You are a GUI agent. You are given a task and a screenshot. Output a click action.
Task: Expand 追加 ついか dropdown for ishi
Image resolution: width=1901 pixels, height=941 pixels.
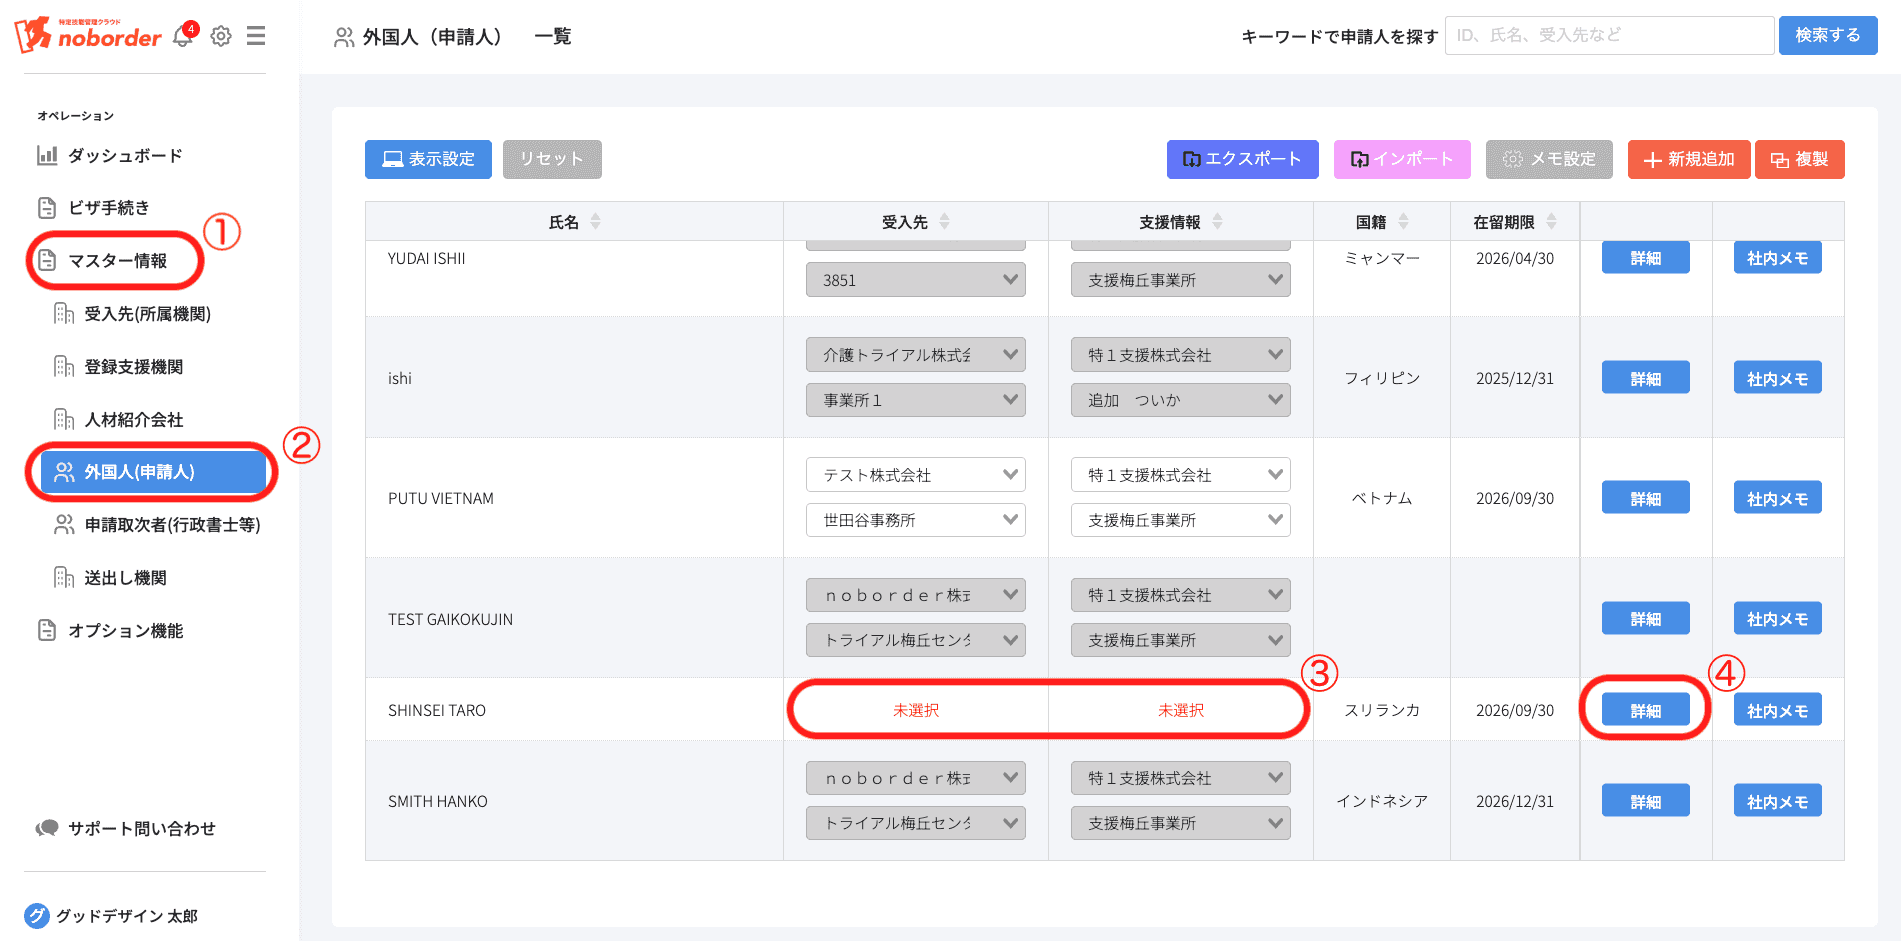point(1180,400)
